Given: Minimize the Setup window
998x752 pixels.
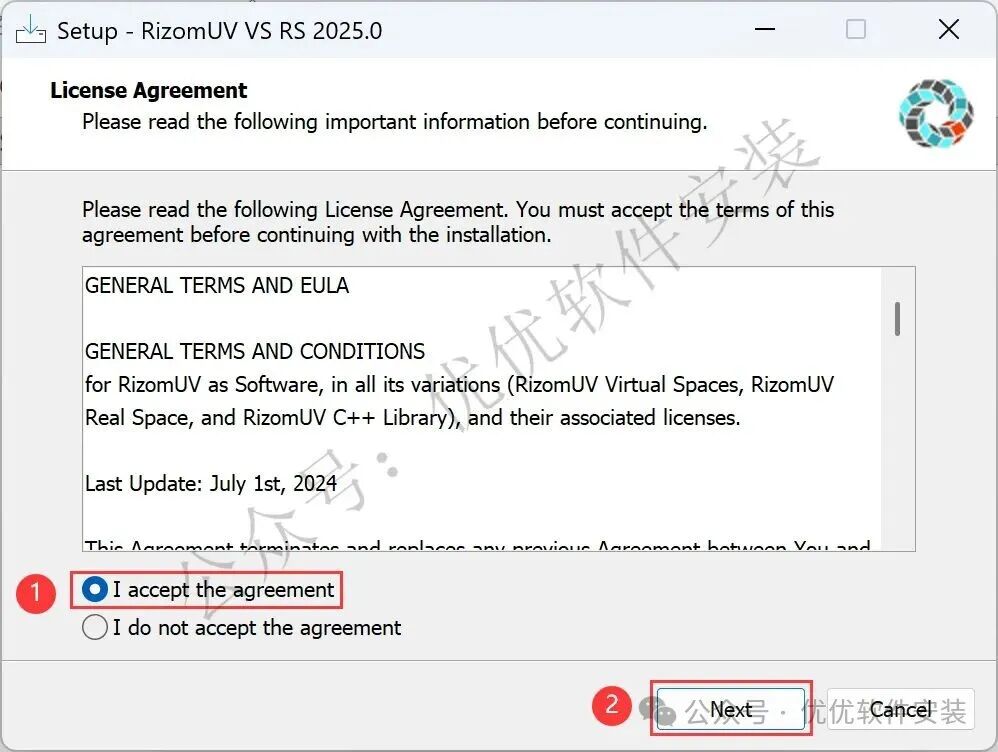Looking at the screenshot, I should [765, 29].
